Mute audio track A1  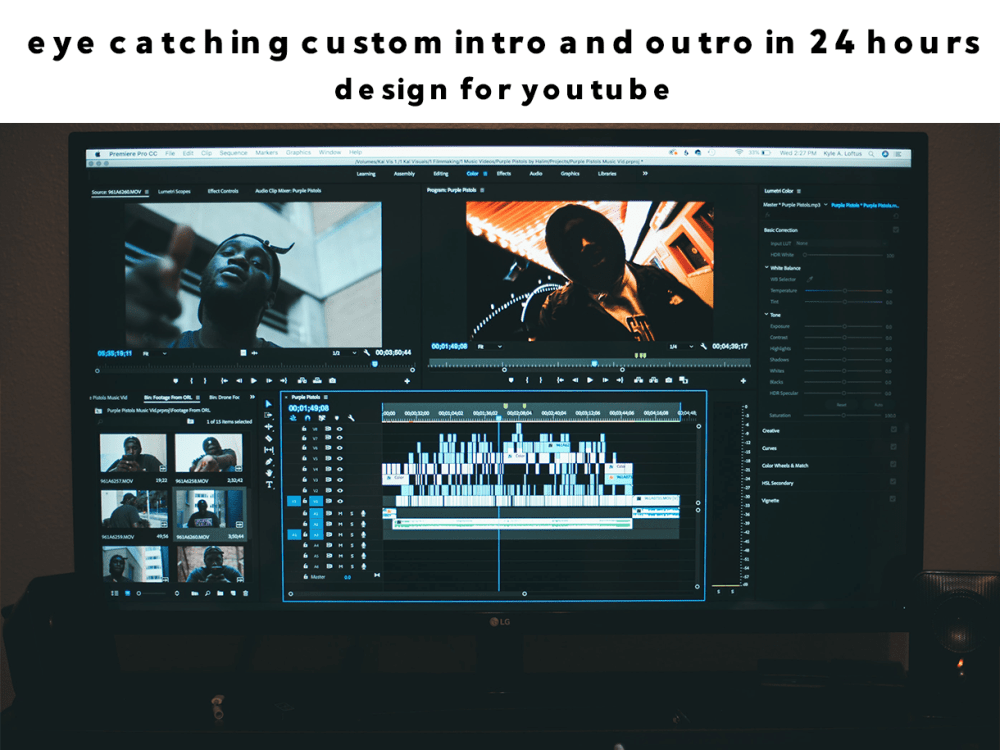[x=341, y=513]
